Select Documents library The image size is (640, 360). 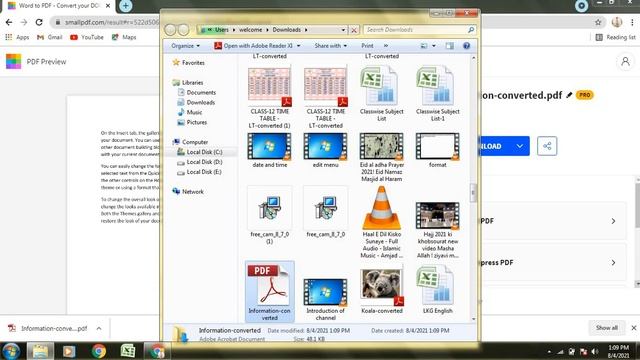pos(197,93)
